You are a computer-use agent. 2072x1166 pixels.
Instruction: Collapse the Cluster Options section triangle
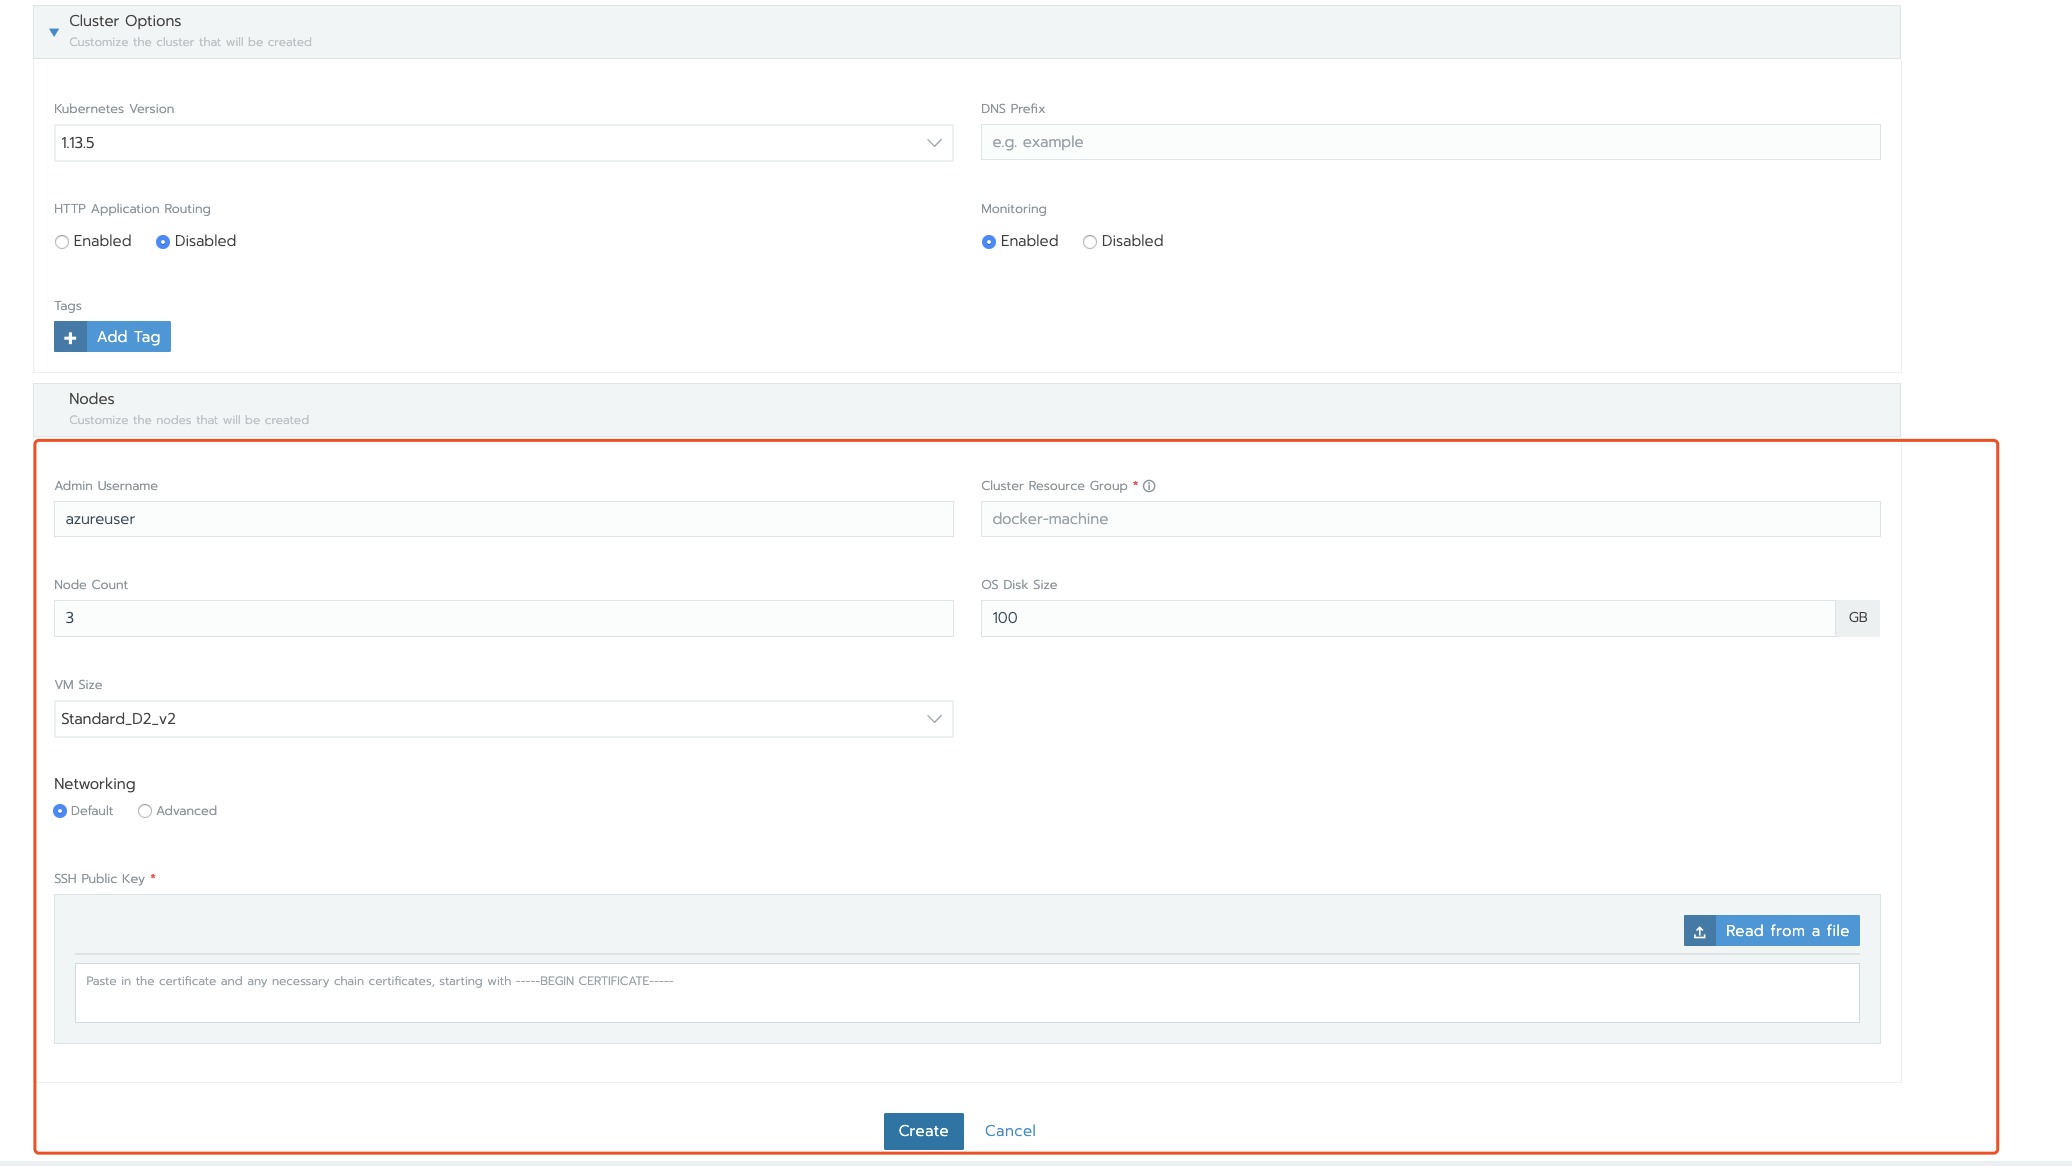coord(54,32)
